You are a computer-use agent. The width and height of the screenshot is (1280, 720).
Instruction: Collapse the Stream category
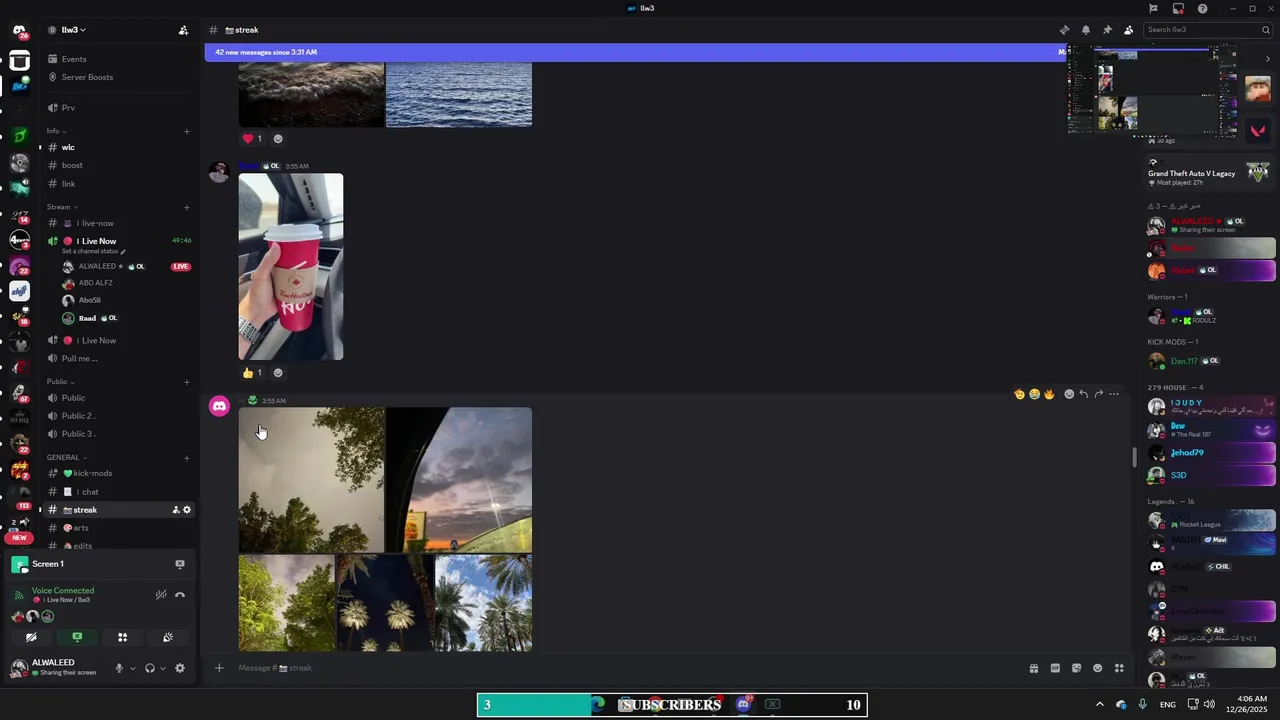pos(61,207)
